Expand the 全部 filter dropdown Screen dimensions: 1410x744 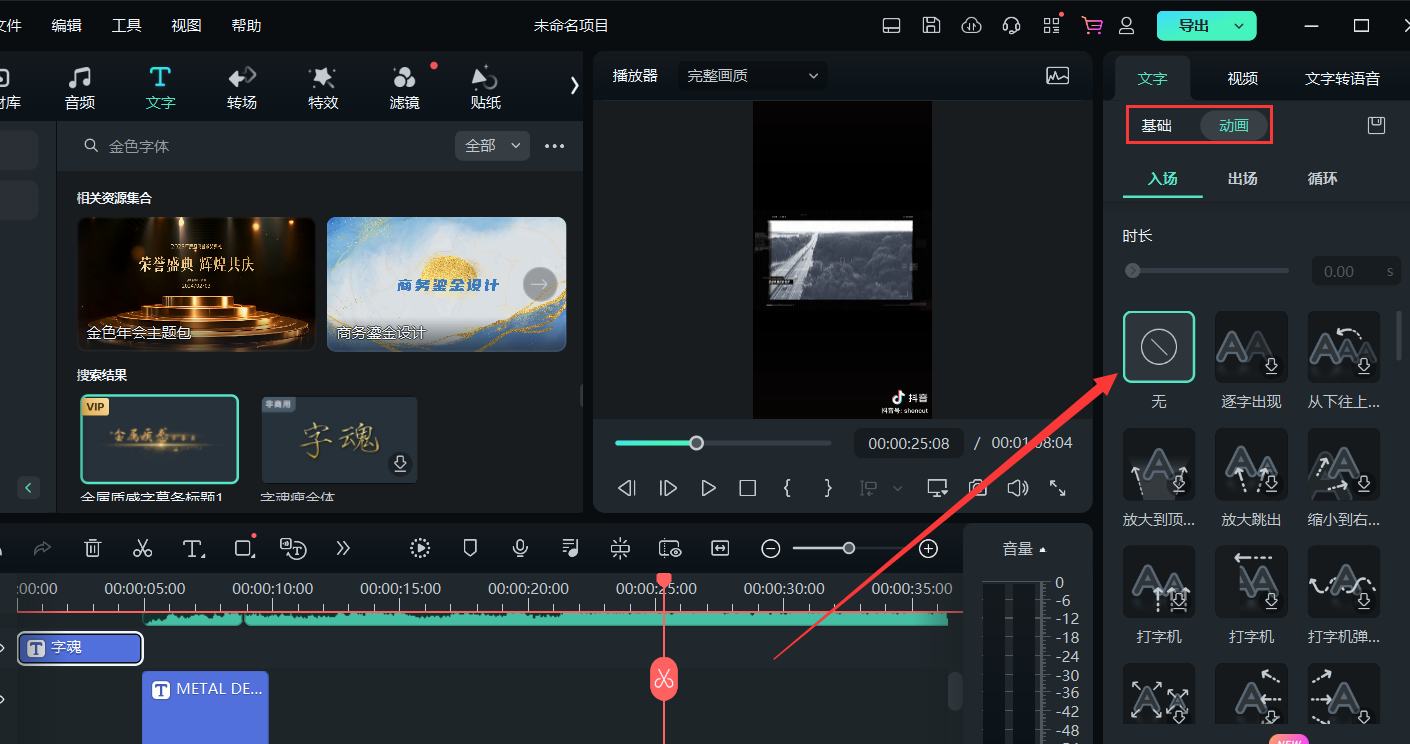tap(491, 146)
